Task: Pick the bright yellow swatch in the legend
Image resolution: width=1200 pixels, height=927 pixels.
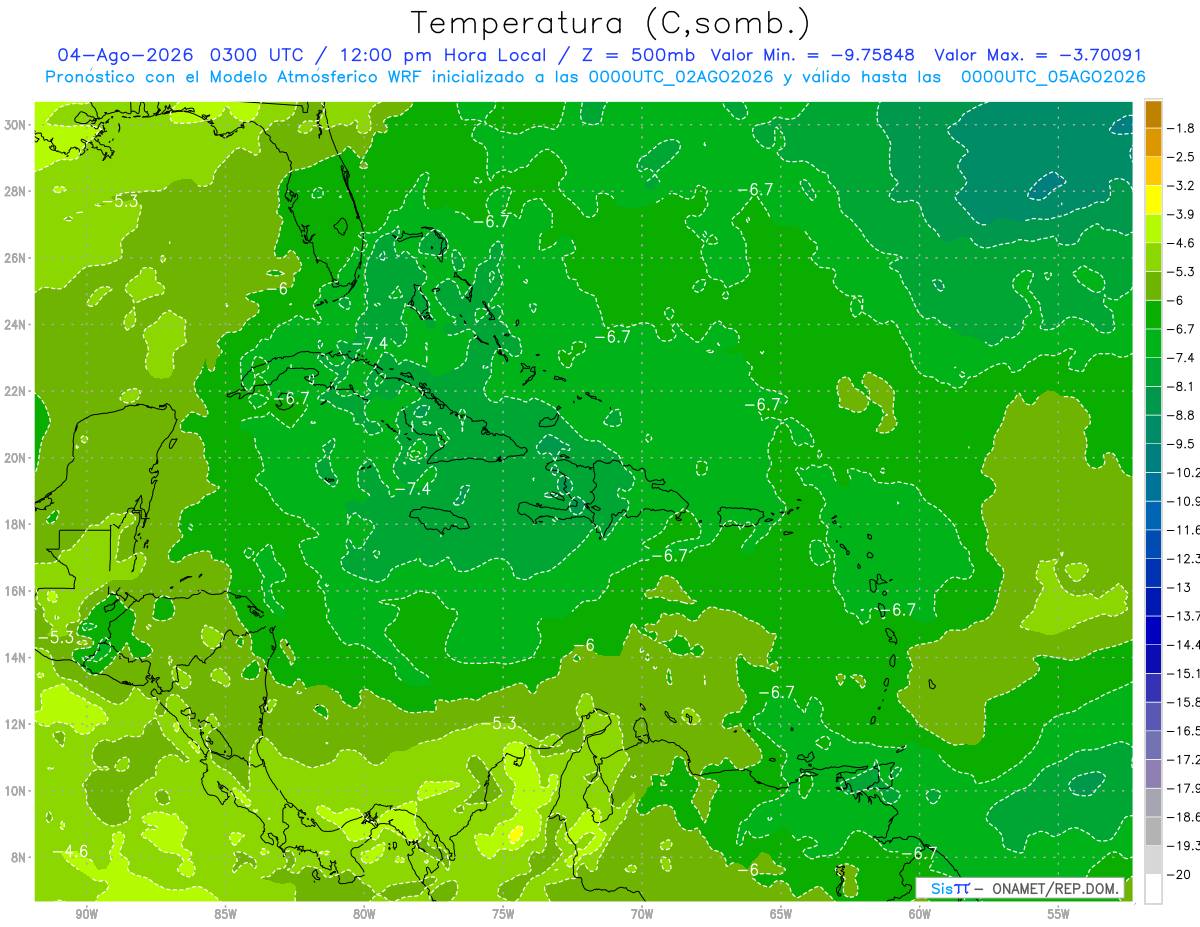Action: click(1153, 200)
